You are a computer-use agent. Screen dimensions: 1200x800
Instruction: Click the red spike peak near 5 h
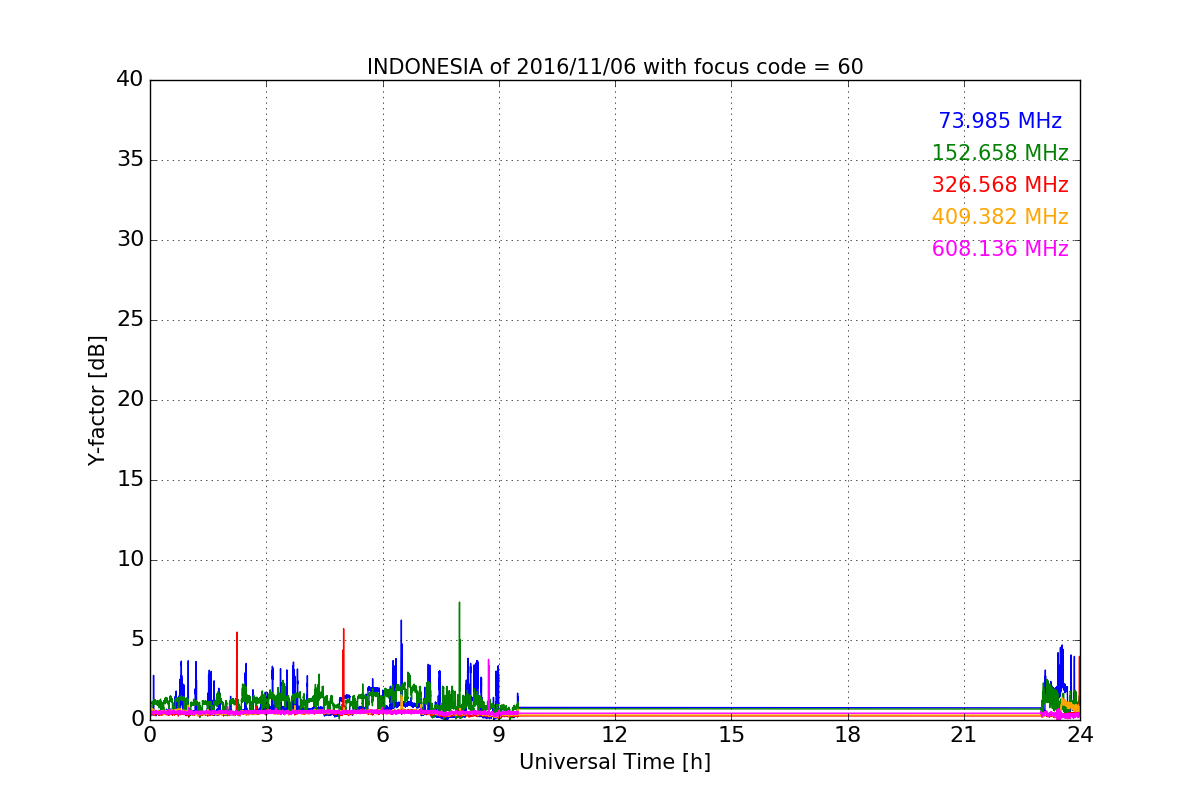[x=343, y=630]
